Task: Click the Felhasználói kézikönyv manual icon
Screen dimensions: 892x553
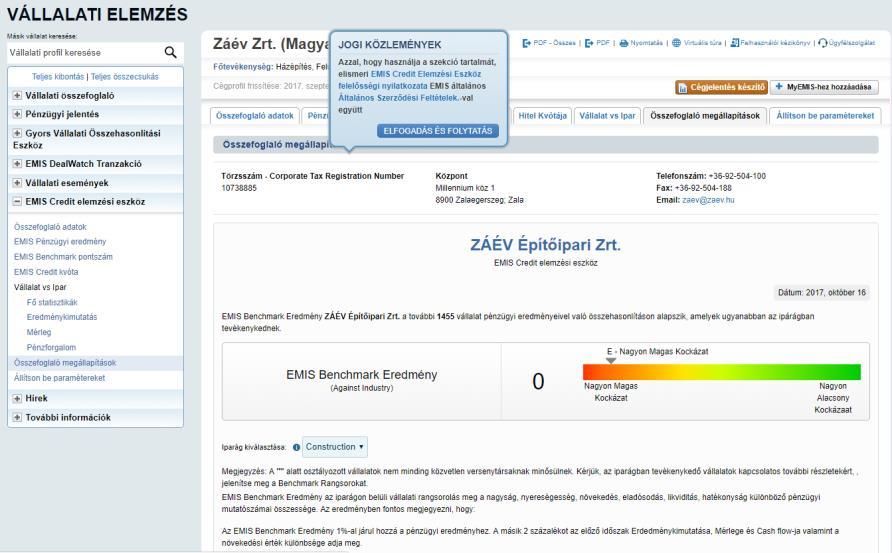Action: pyautogui.click(x=734, y=43)
